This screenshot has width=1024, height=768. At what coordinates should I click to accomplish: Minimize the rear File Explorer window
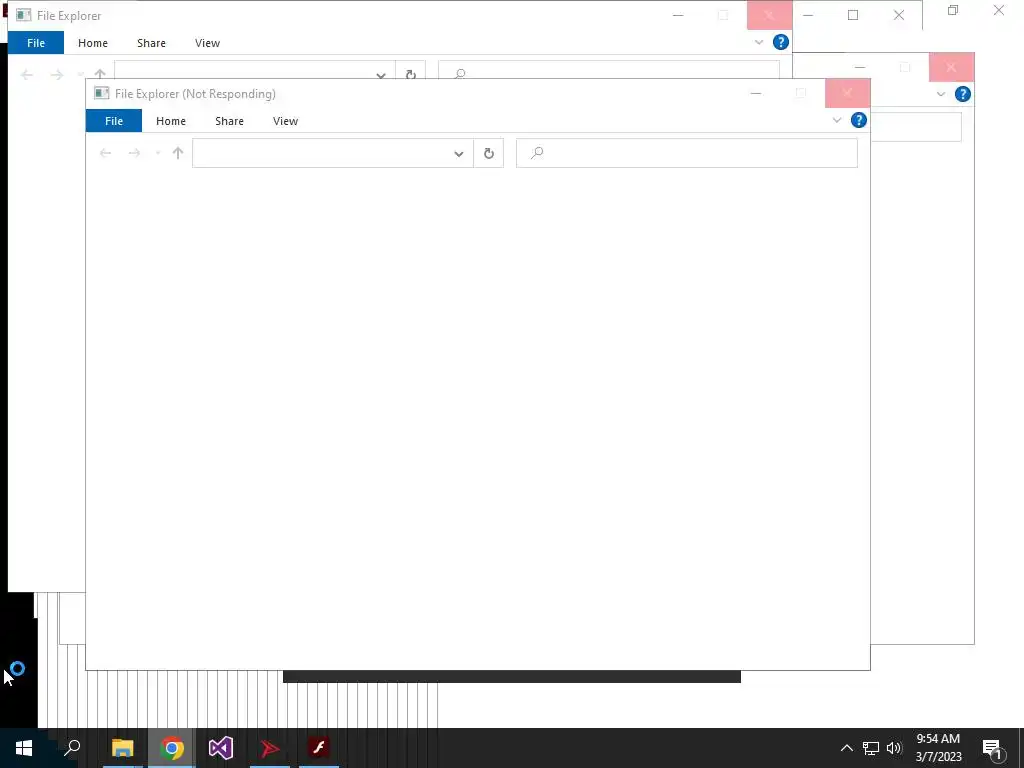pos(678,15)
